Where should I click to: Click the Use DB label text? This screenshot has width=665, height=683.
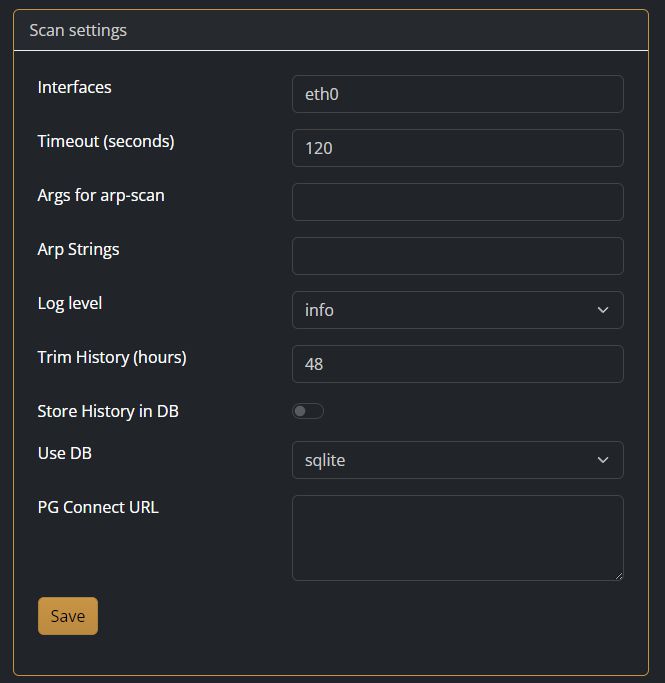point(65,453)
